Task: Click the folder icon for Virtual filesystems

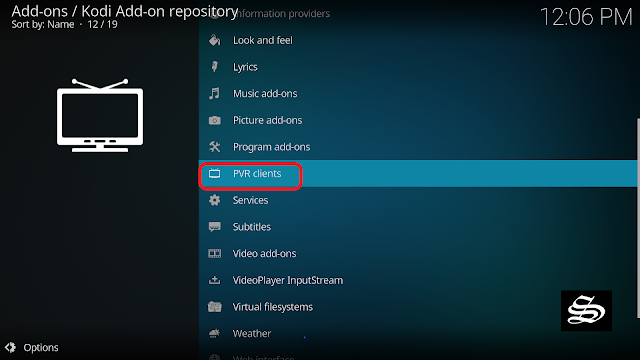Action: [x=215, y=307]
